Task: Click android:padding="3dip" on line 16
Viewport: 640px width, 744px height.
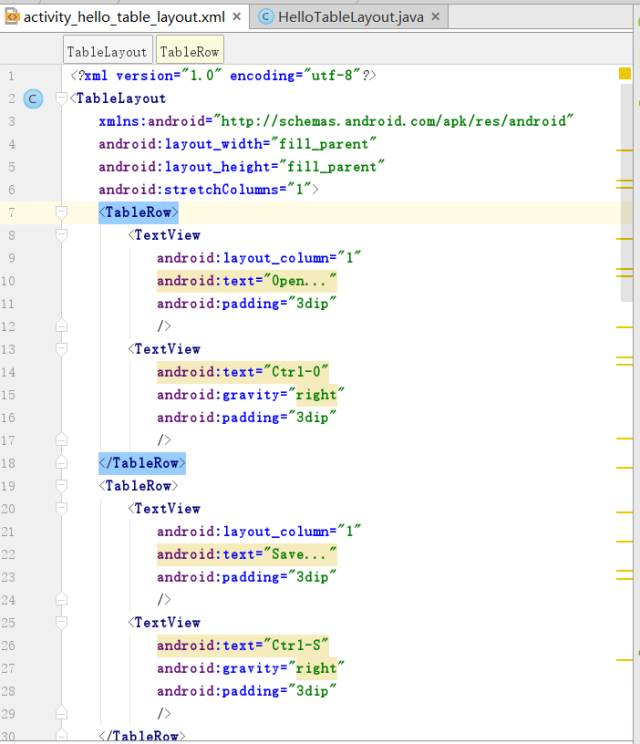Action: point(247,417)
